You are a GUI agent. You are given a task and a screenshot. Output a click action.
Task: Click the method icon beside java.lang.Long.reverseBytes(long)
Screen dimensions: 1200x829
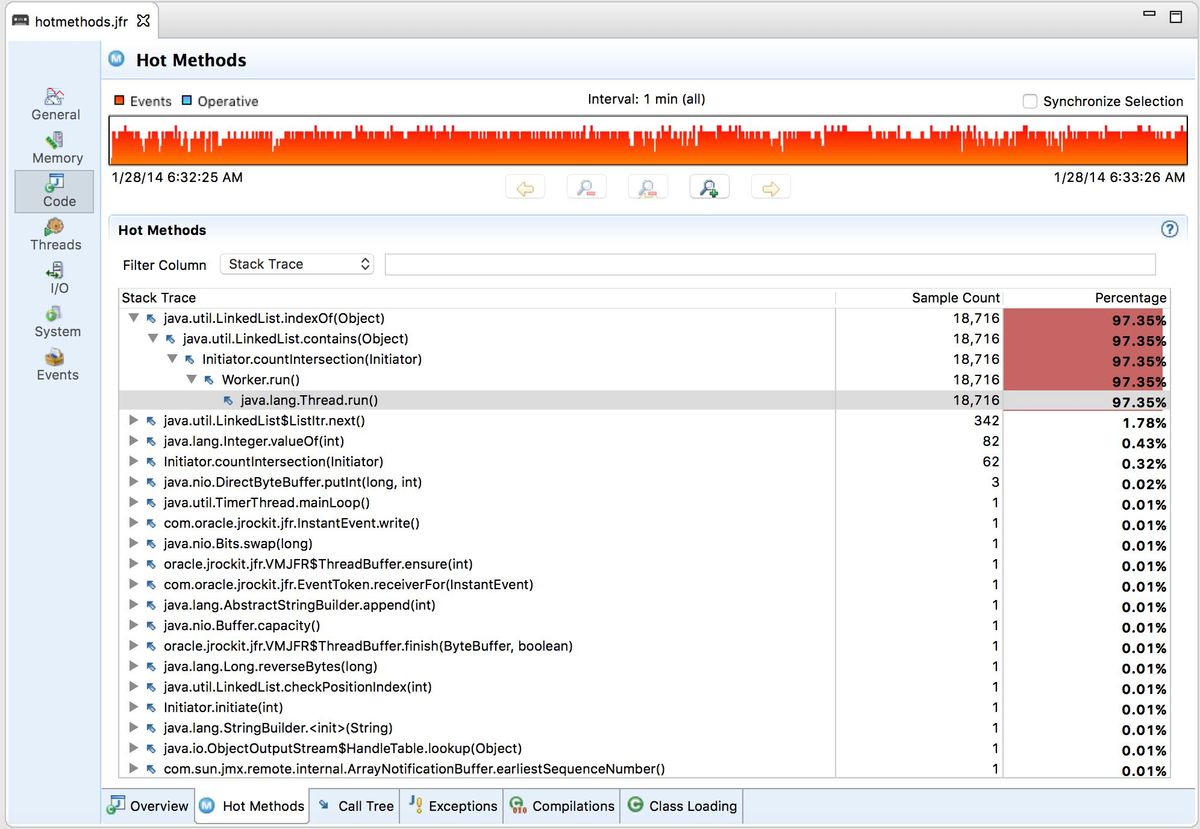151,666
